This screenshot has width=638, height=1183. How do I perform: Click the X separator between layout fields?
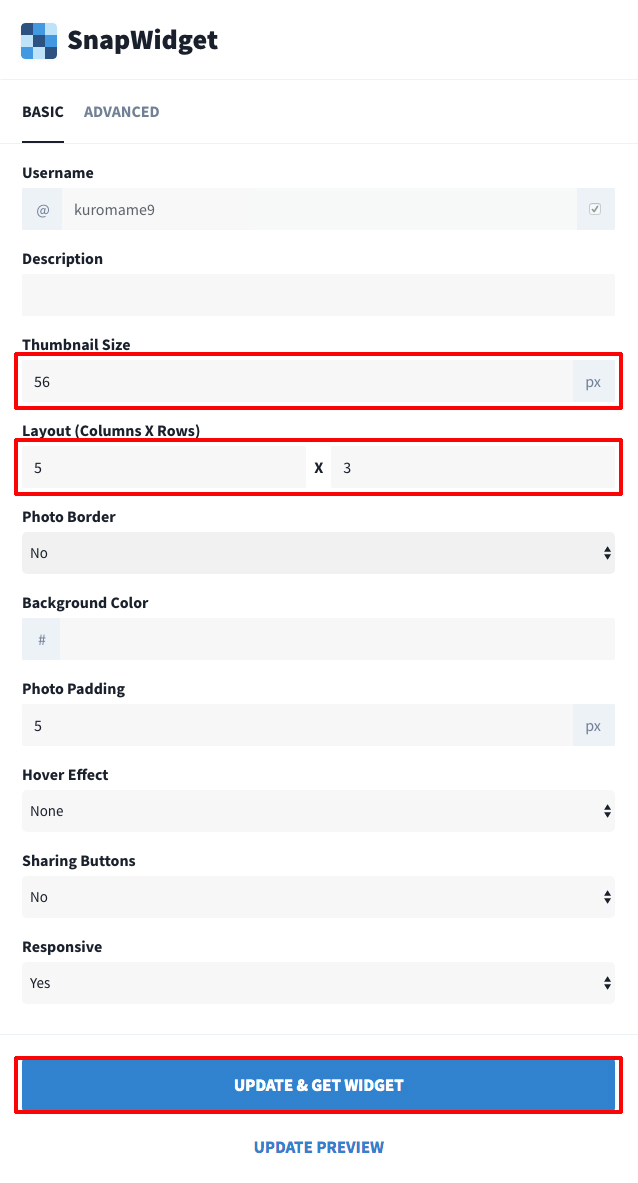318,468
